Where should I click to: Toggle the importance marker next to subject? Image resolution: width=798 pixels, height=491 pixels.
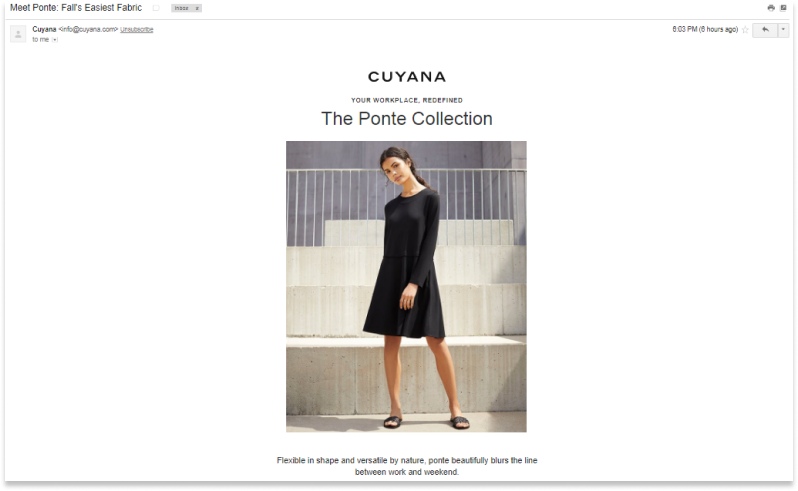[156, 8]
